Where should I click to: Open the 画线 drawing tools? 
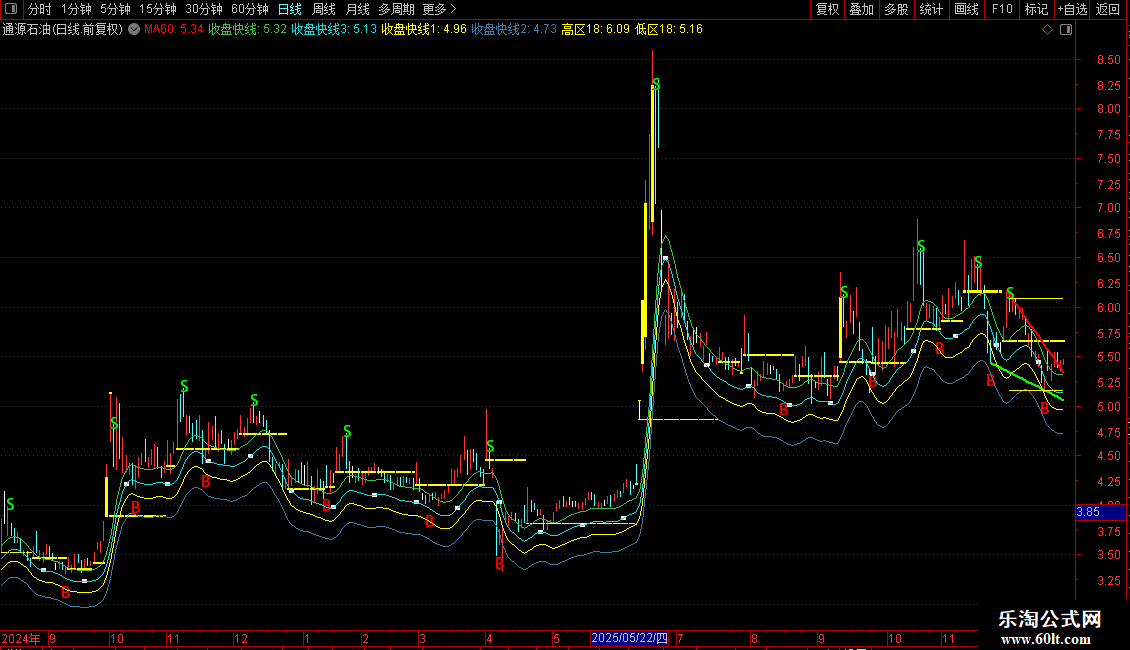coord(966,9)
